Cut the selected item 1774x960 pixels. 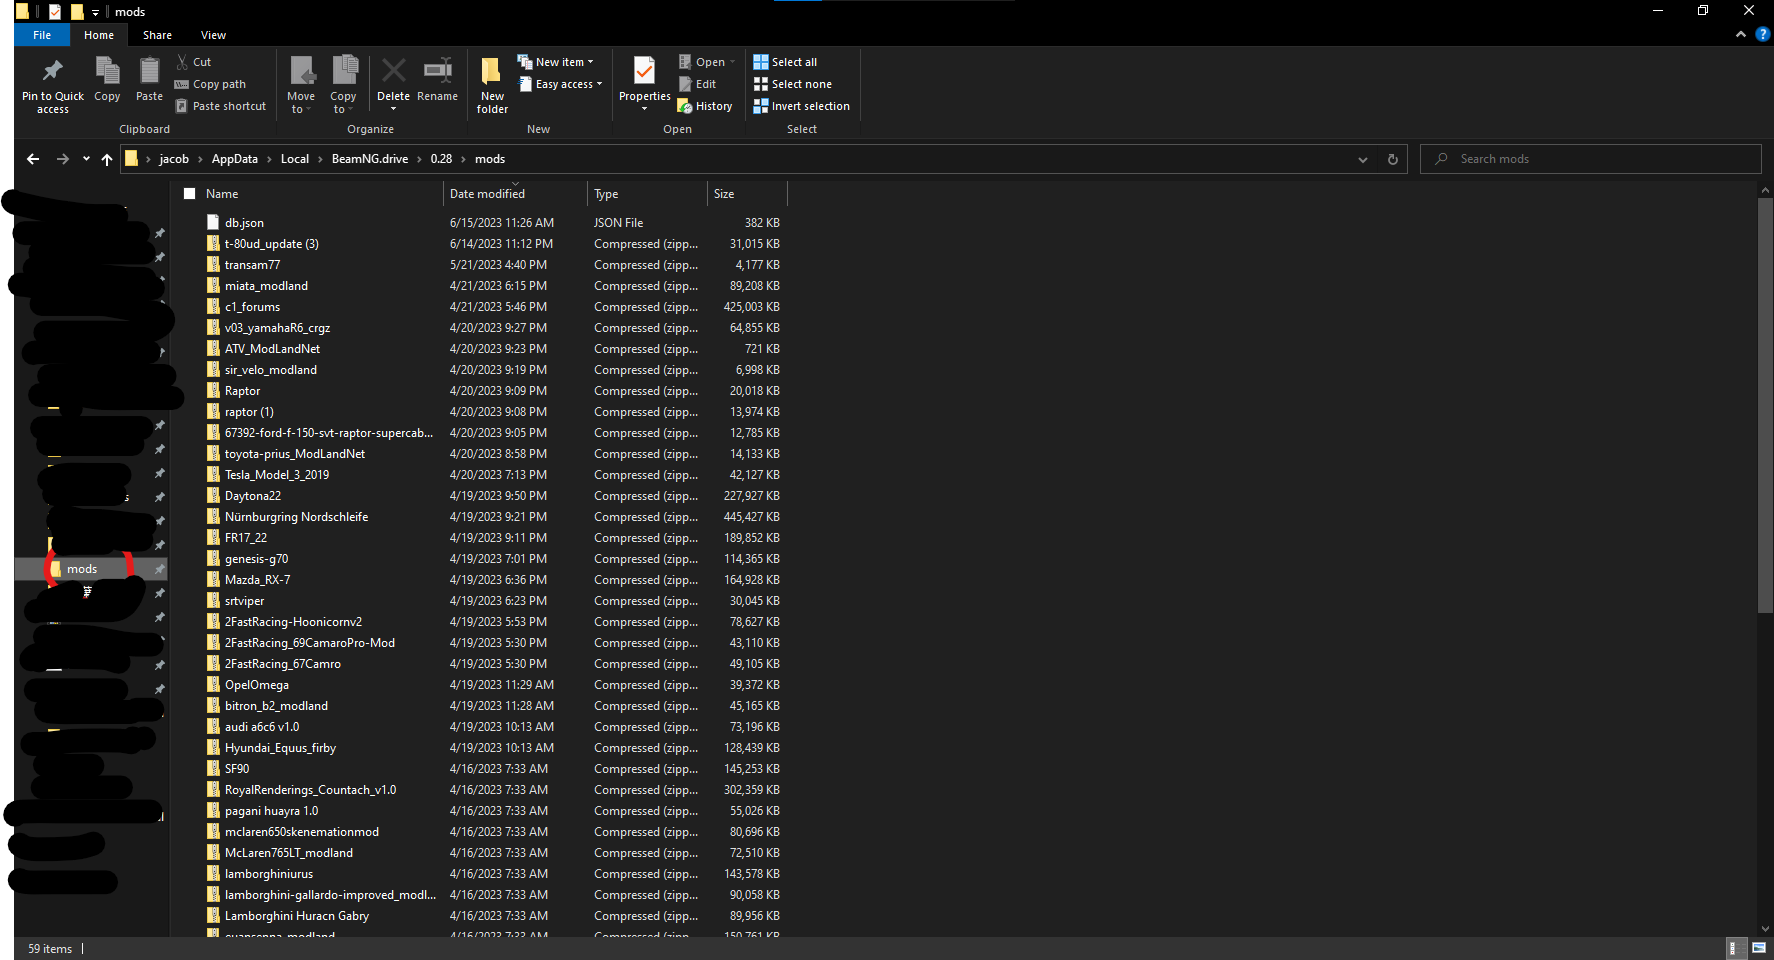[x=194, y=62]
